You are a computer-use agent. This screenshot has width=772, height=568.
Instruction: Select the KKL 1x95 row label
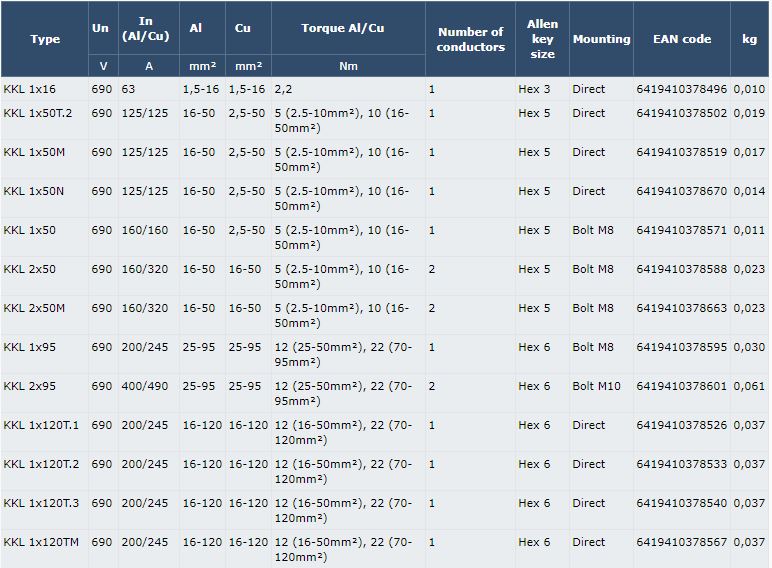[30, 347]
